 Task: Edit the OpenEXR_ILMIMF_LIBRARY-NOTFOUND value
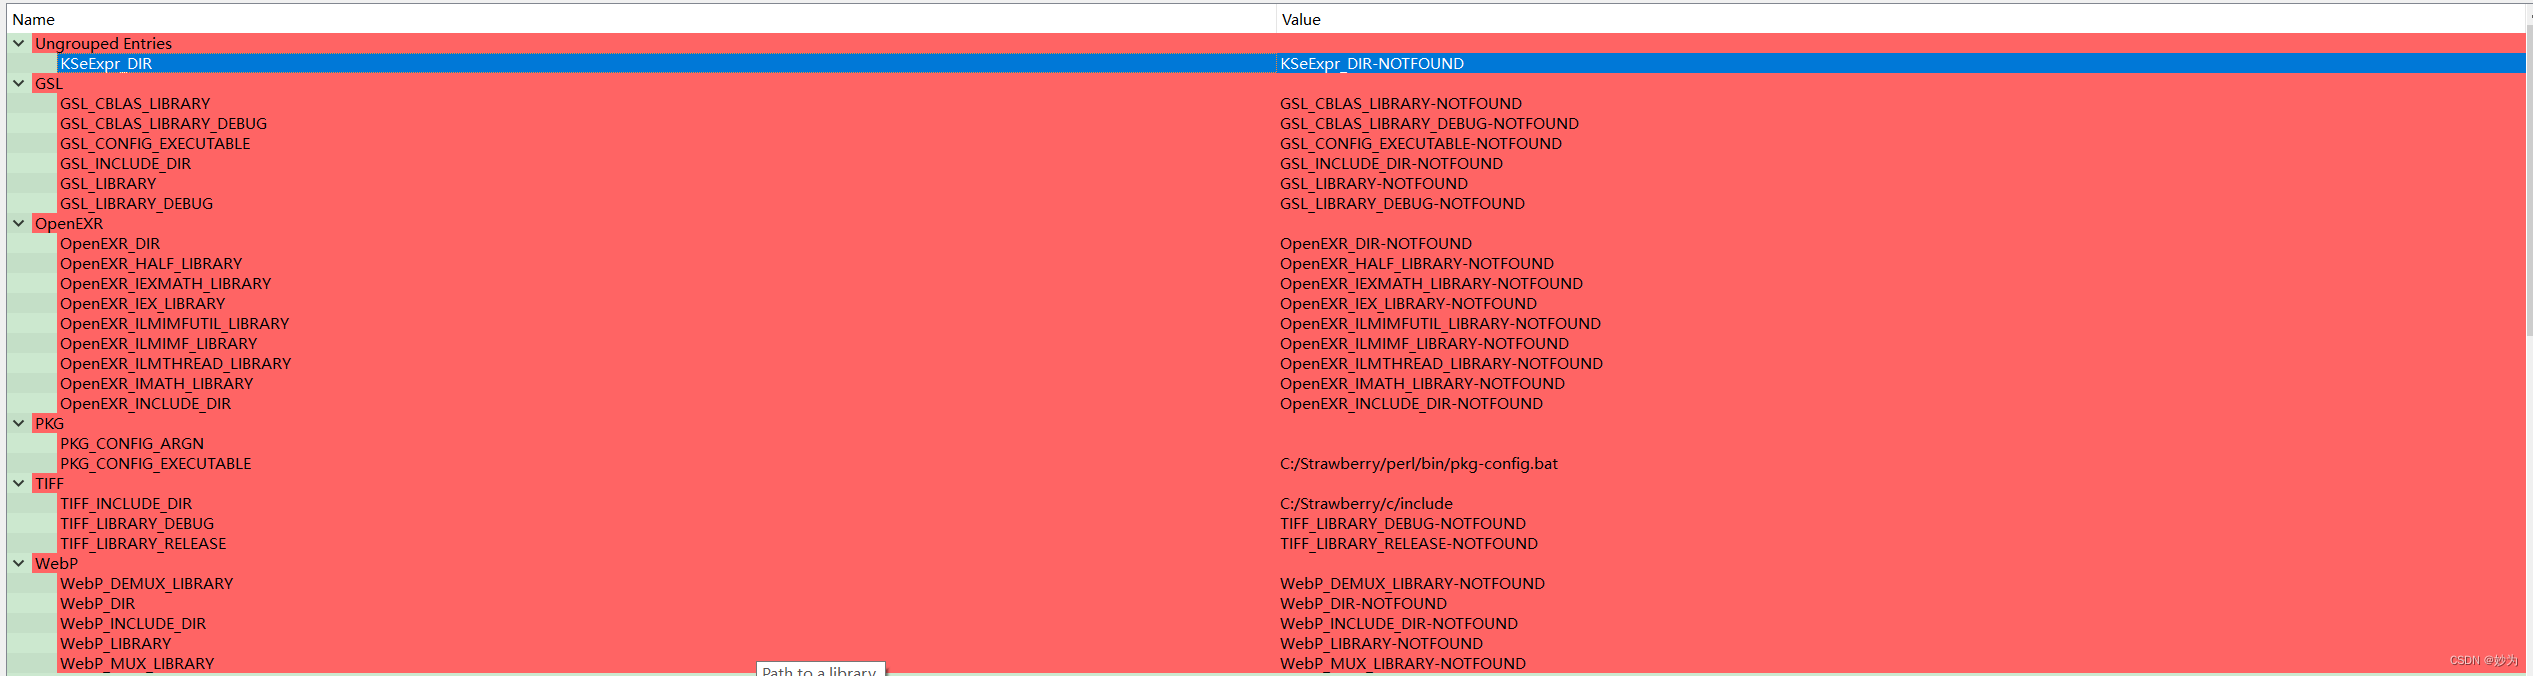(1424, 344)
